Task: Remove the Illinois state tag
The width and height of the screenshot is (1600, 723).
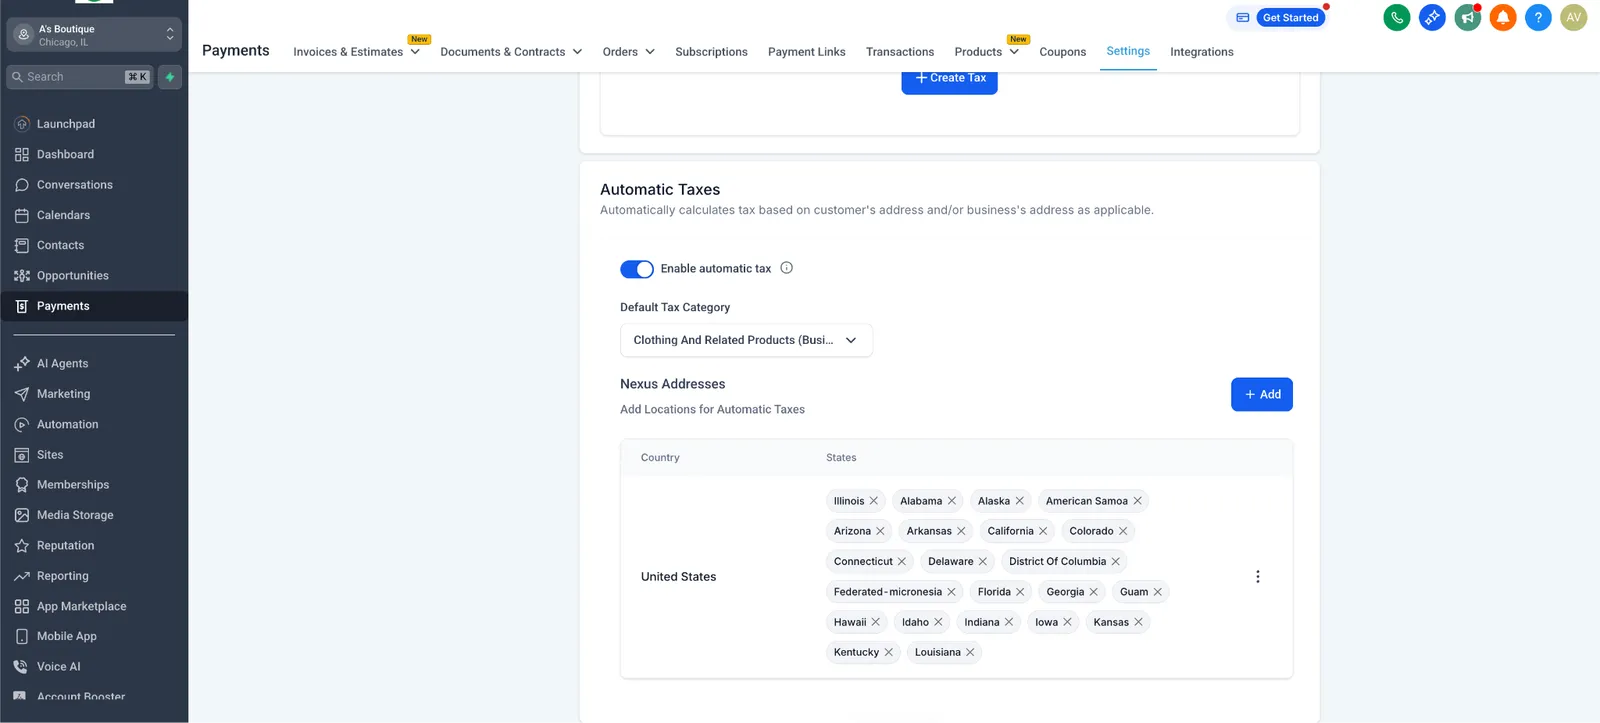Action: [x=874, y=501]
